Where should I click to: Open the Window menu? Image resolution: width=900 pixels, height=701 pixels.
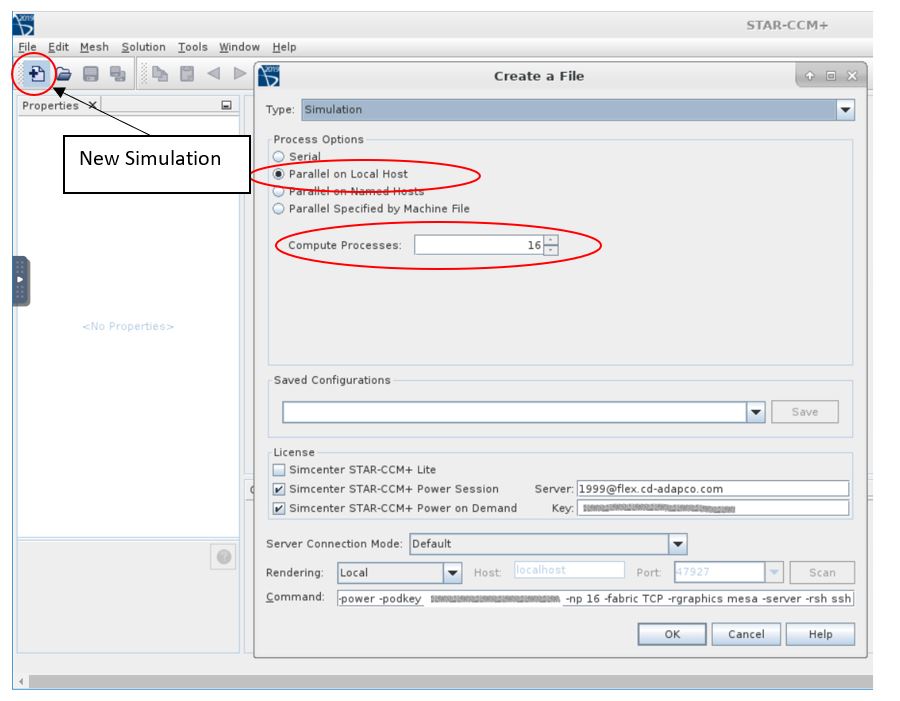[x=239, y=47]
